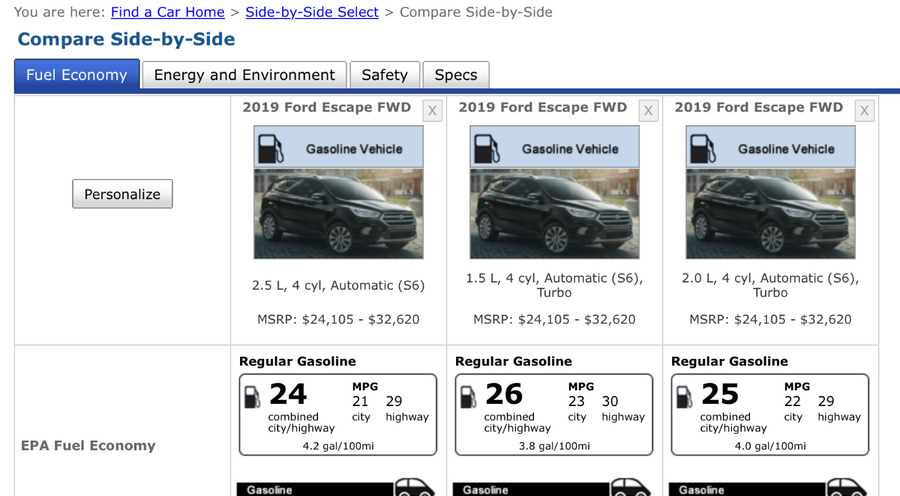This screenshot has height=496, width=900.
Task: Click gas pump icon on second Gasoline Vehicle banner
Action: pyautogui.click(x=487, y=149)
